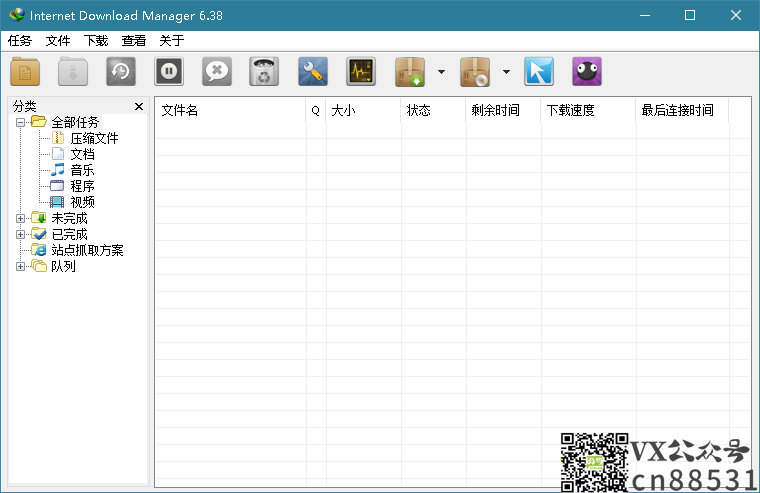Viewport: 760px width, 493px height.
Task: Click the heartbeat monitor scheduler icon
Action: click(361, 72)
